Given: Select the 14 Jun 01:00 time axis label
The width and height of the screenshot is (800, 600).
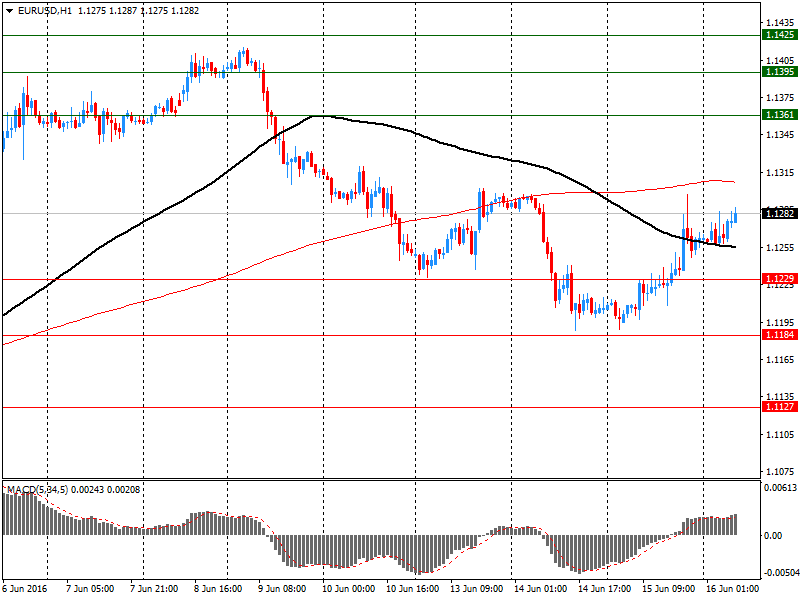Looking at the screenshot, I should coord(540,589).
